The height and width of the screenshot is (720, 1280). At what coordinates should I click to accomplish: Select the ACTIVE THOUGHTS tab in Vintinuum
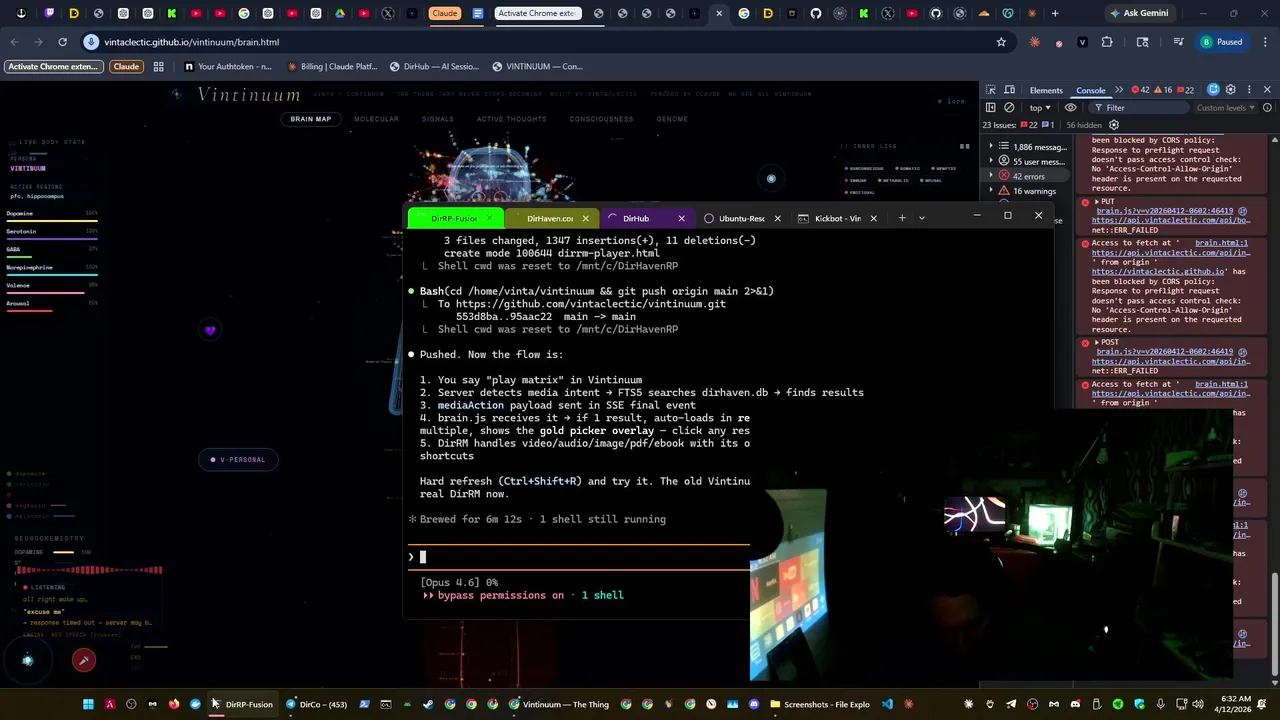[511, 119]
